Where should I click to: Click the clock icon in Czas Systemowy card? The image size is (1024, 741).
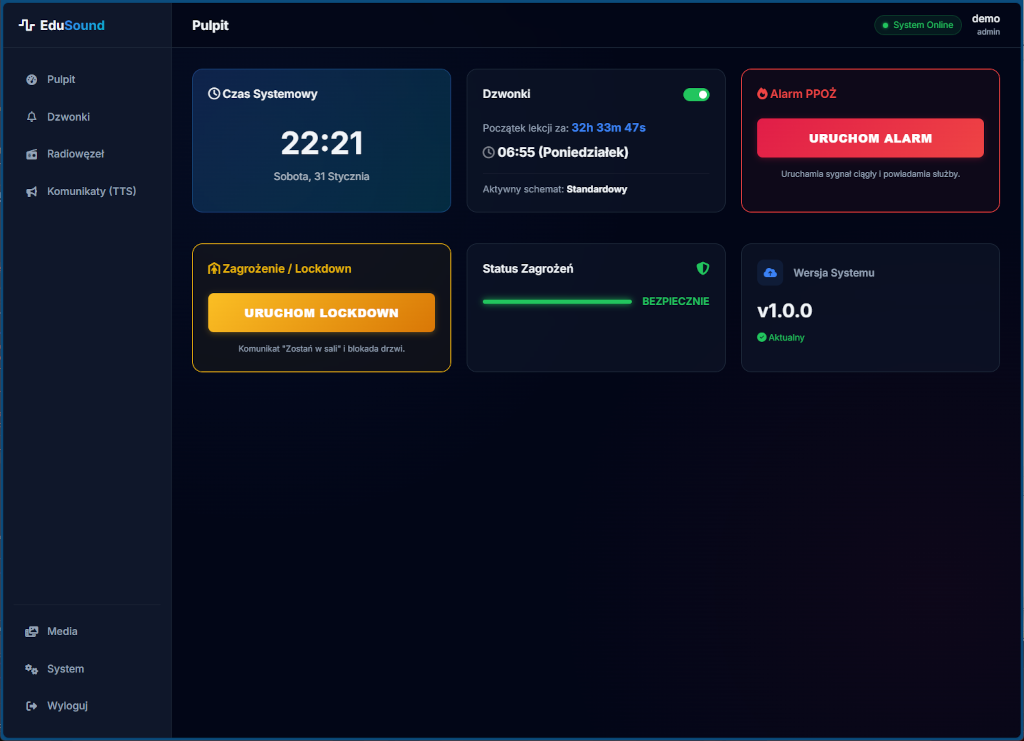[x=214, y=94]
